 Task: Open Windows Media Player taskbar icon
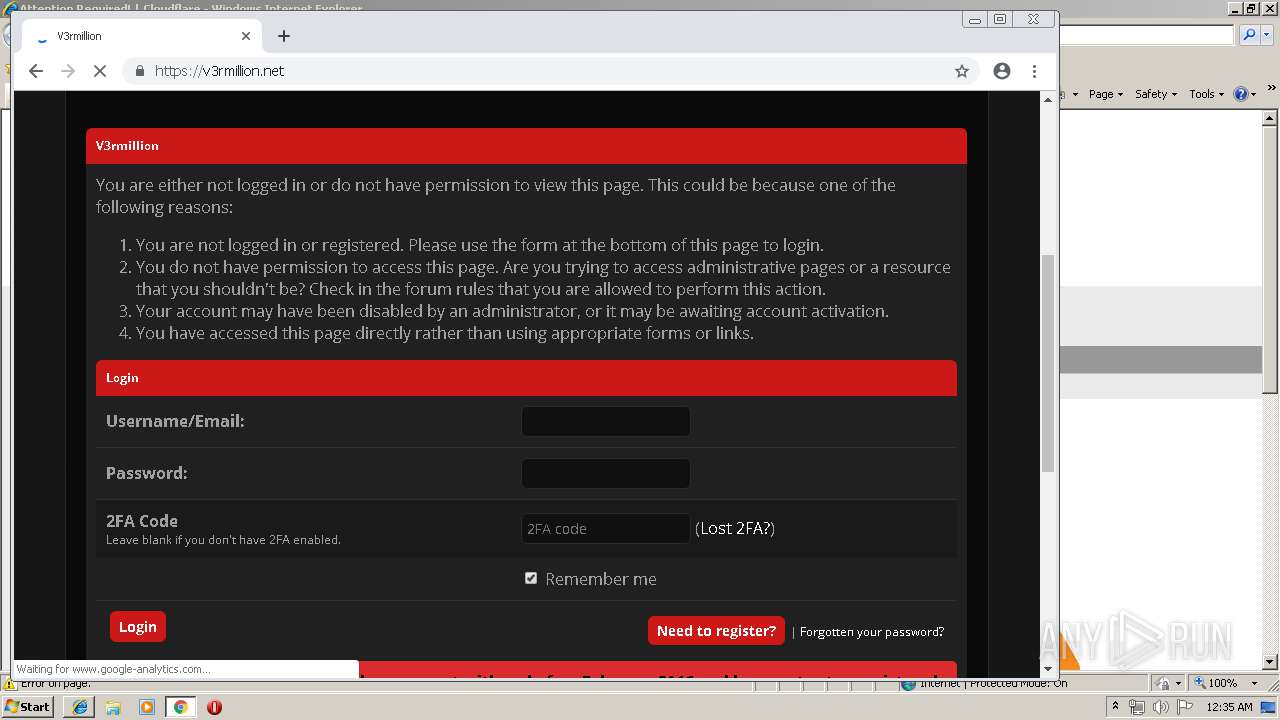[x=147, y=707]
